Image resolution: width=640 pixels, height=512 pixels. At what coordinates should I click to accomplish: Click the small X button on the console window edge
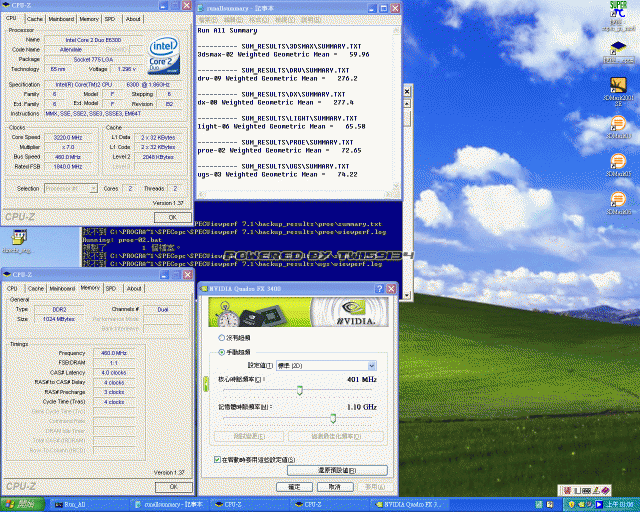pyautogui.click(x=407, y=91)
